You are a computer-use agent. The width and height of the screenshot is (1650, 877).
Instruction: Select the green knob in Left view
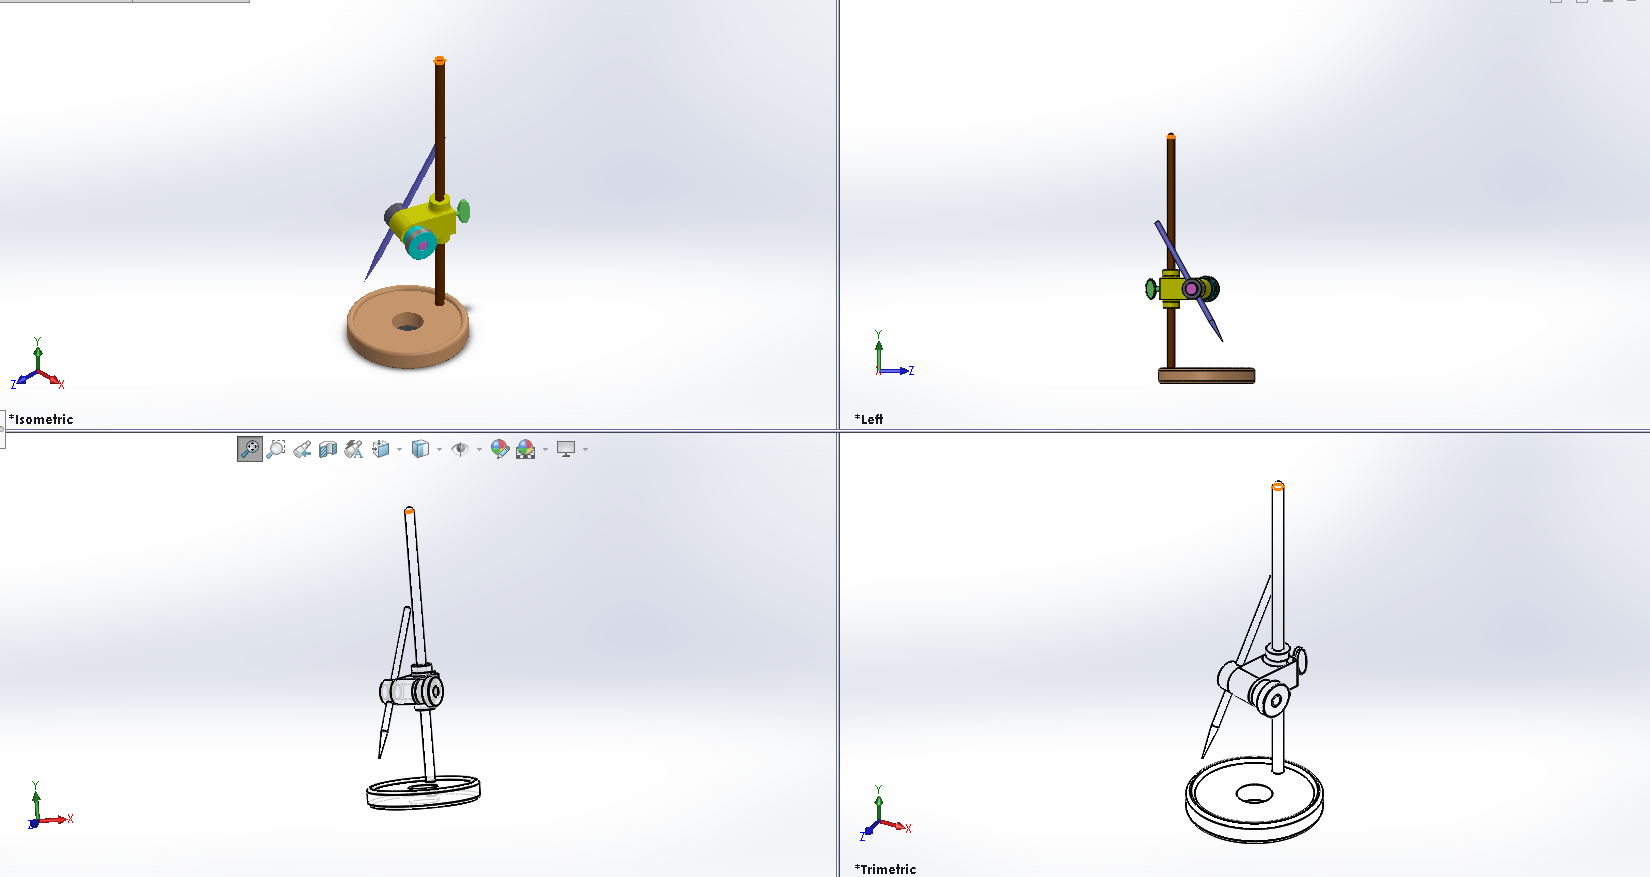click(x=1152, y=289)
